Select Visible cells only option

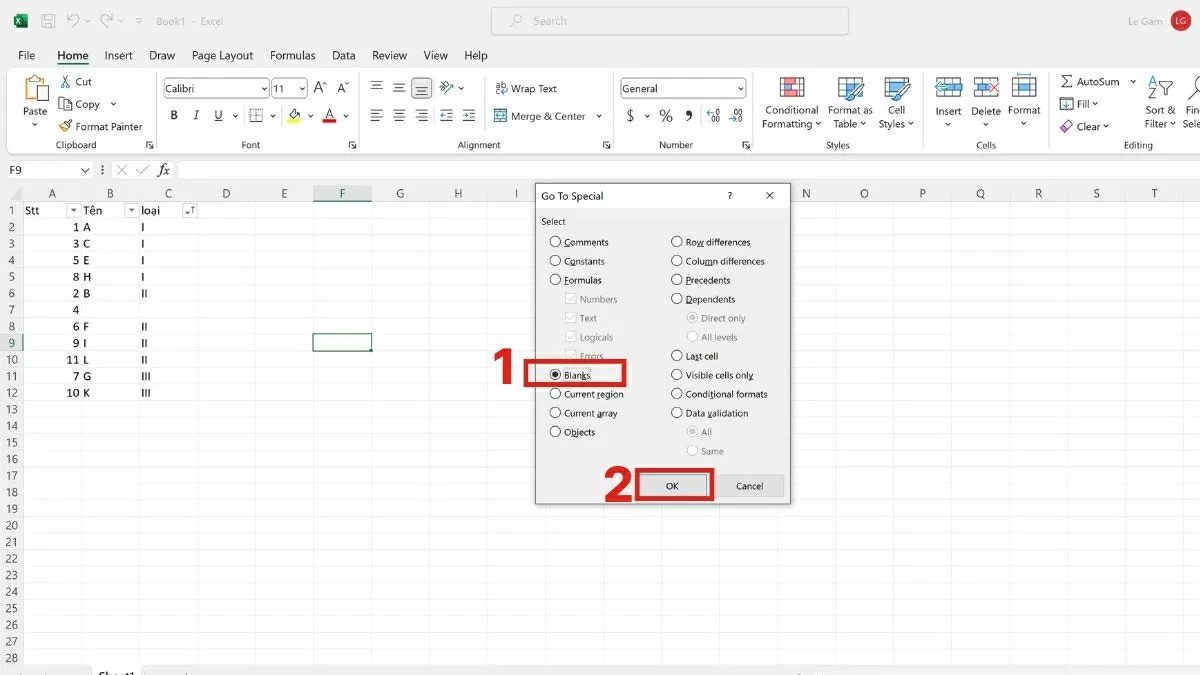[677, 375]
